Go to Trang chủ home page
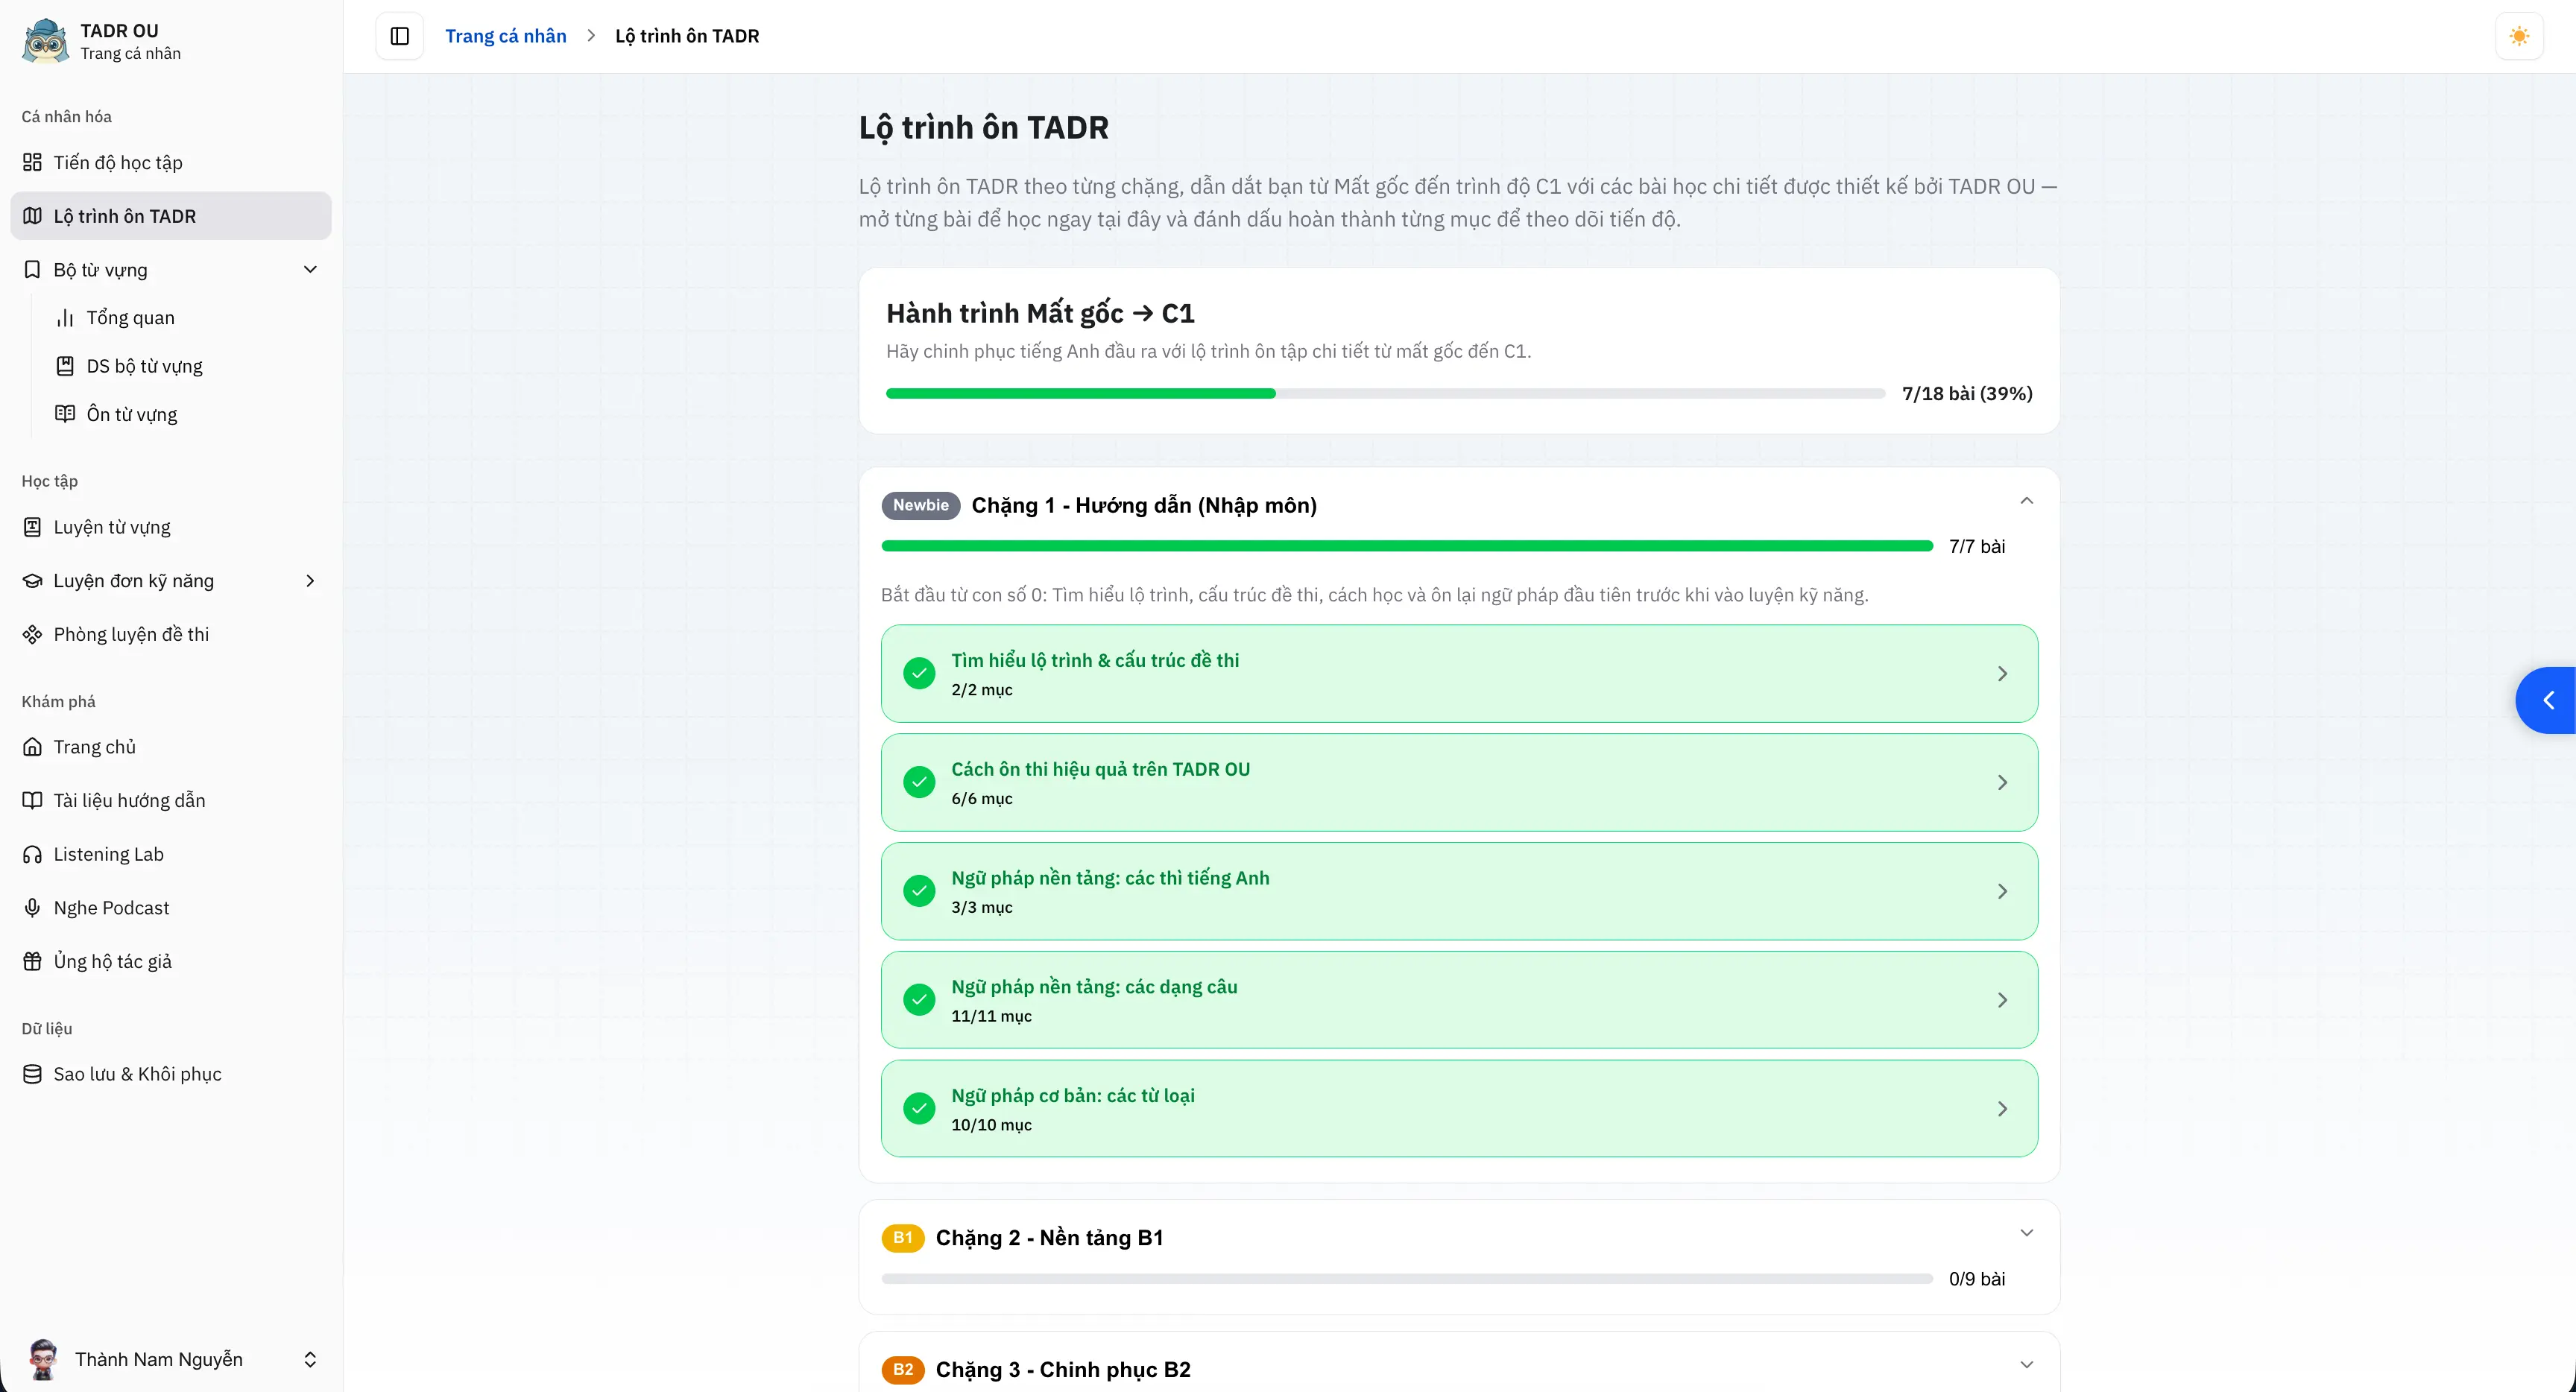 click(171, 747)
